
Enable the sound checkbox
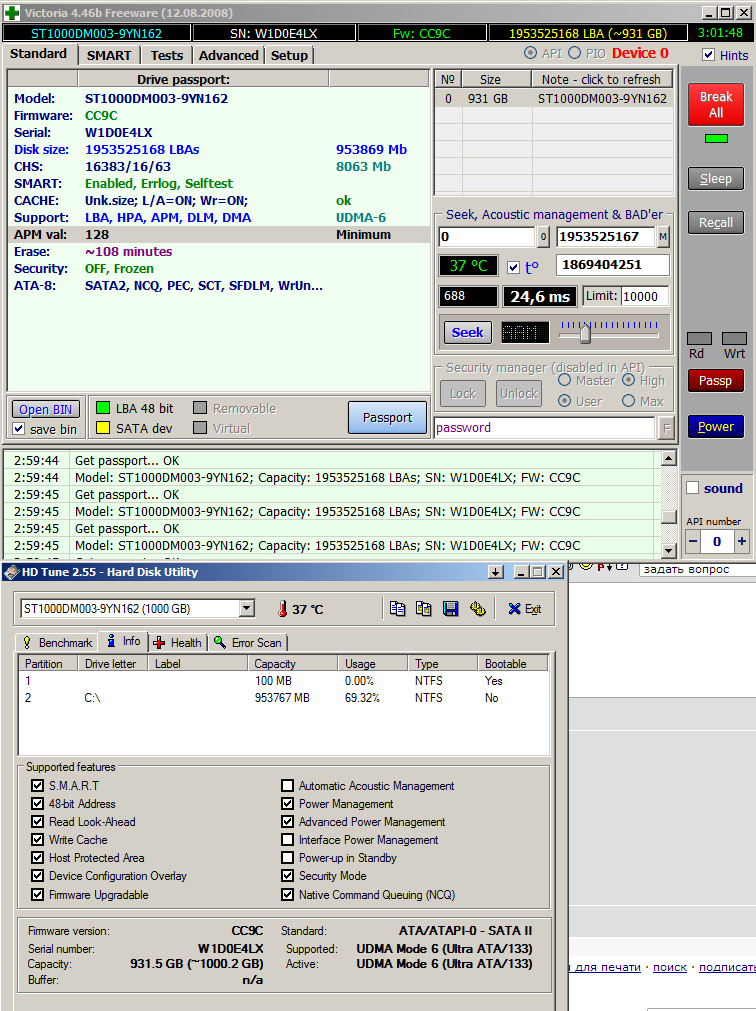[x=693, y=488]
